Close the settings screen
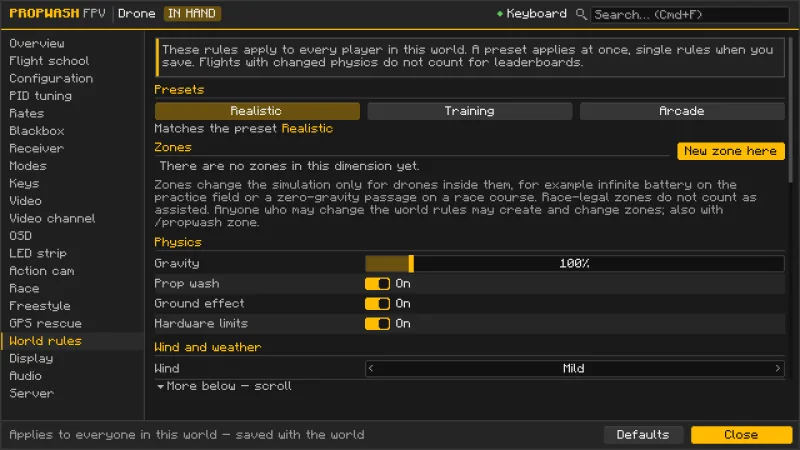The height and width of the screenshot is (450, 800). pos(741,435)
